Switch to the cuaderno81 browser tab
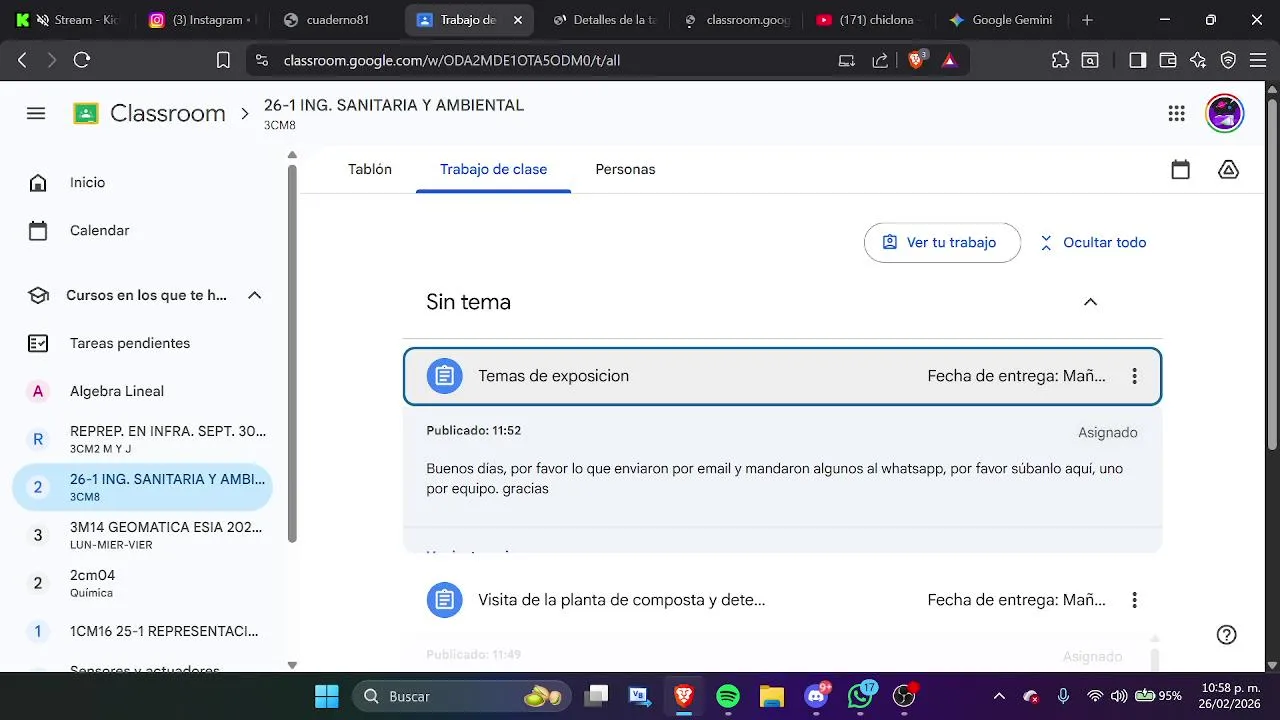This screenshot has height=720, width=1280. pyautogui.click(x=335, y=20)
